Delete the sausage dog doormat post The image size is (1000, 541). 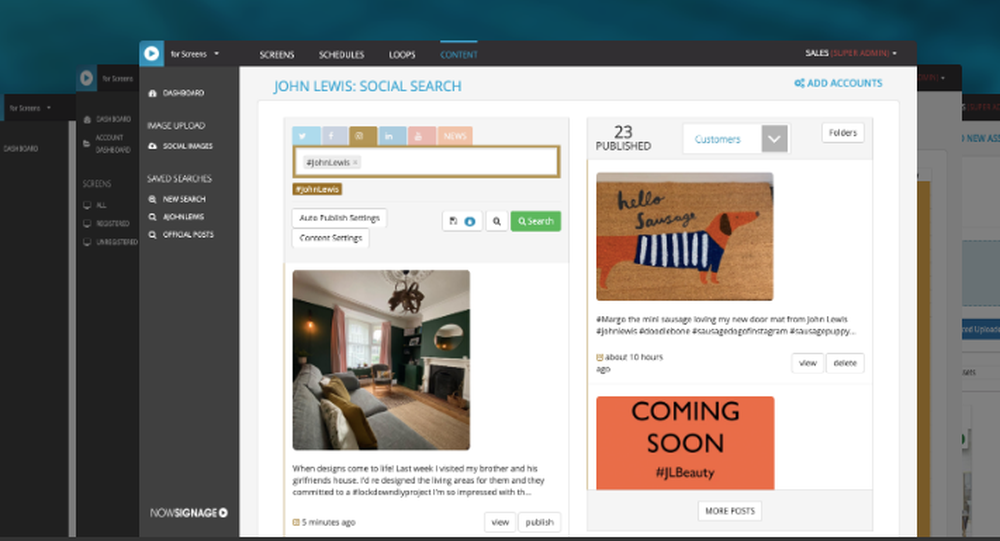coord(845,363)
